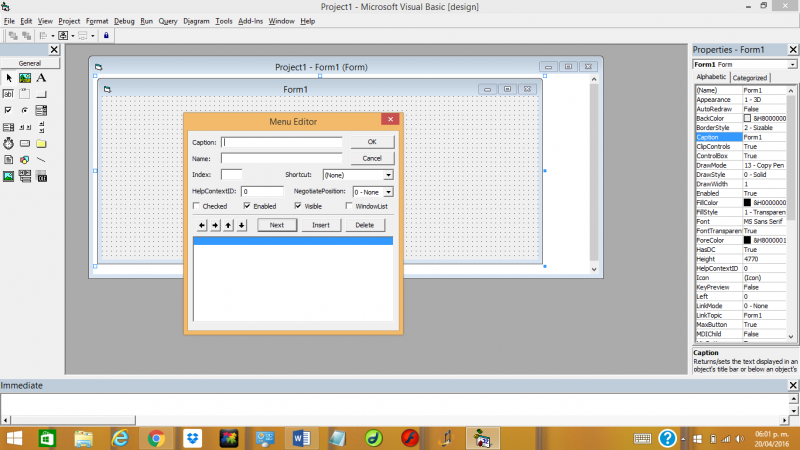This screenshot has width=800, height=450.
Task: Click the Bring to Front toolbar icon
Action: point(13,36)
